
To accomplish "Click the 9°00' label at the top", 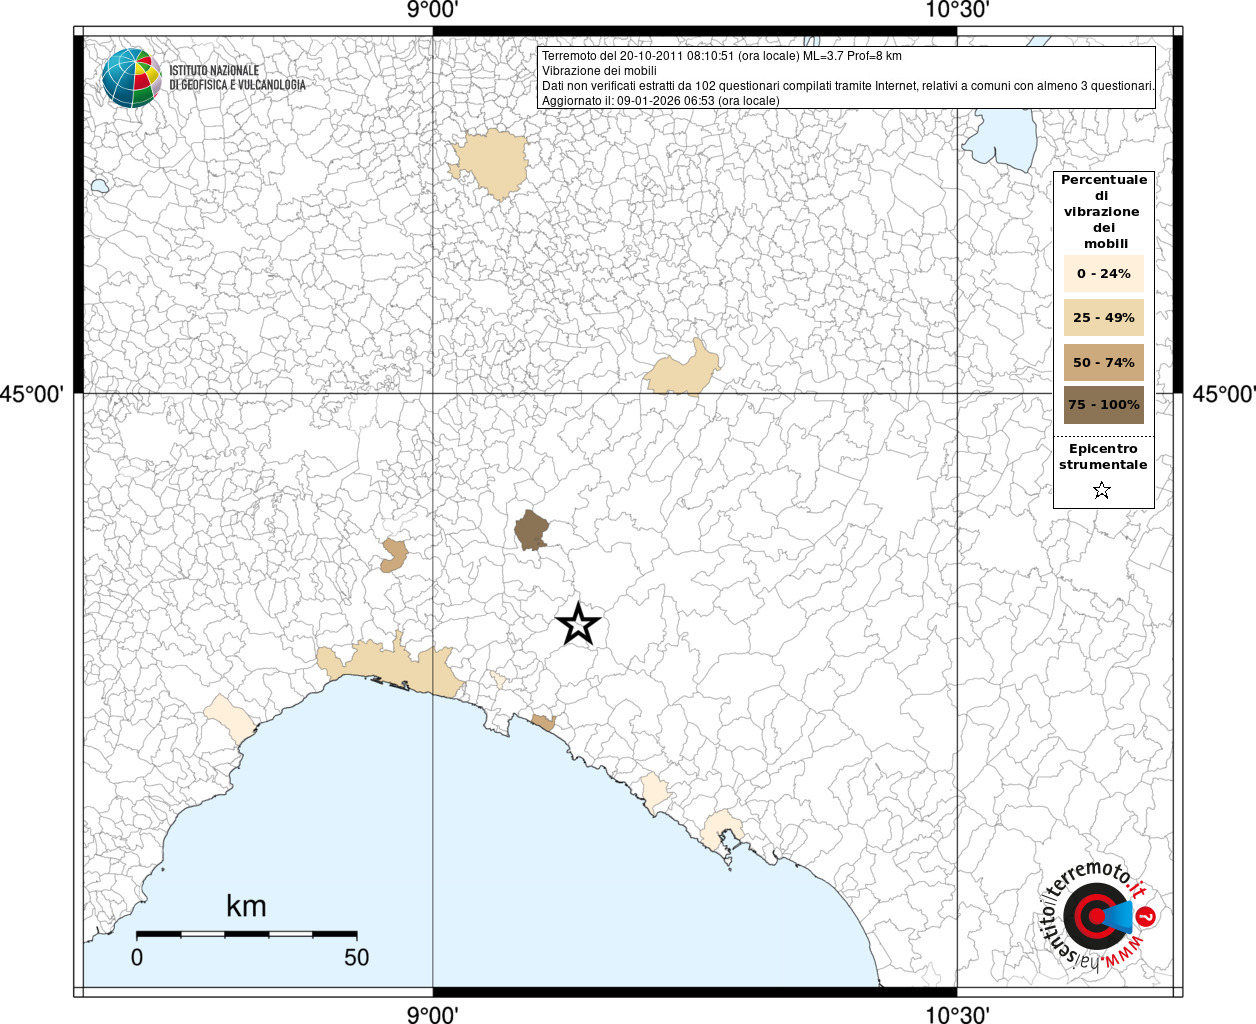I will [x=432, y=10].
